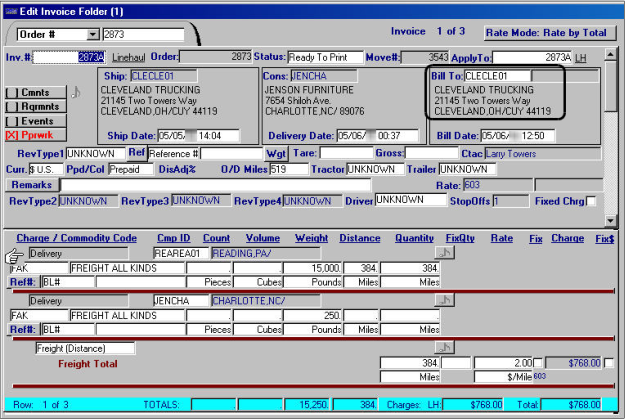Click the Volume column header

point(263,238)
